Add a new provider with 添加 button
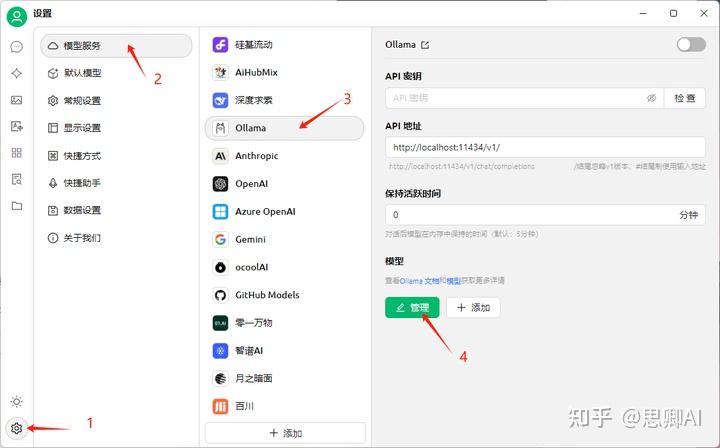 click(x=285, y=433)
